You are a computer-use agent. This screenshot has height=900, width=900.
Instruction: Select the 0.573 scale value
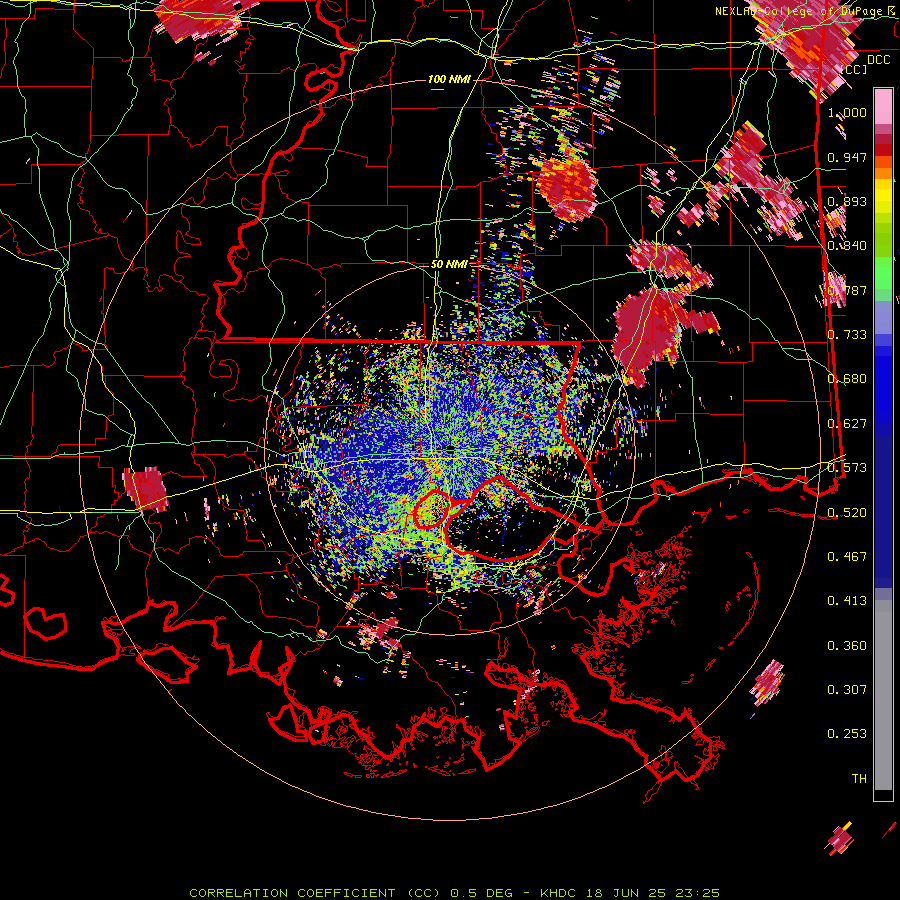tap(847, 468)
